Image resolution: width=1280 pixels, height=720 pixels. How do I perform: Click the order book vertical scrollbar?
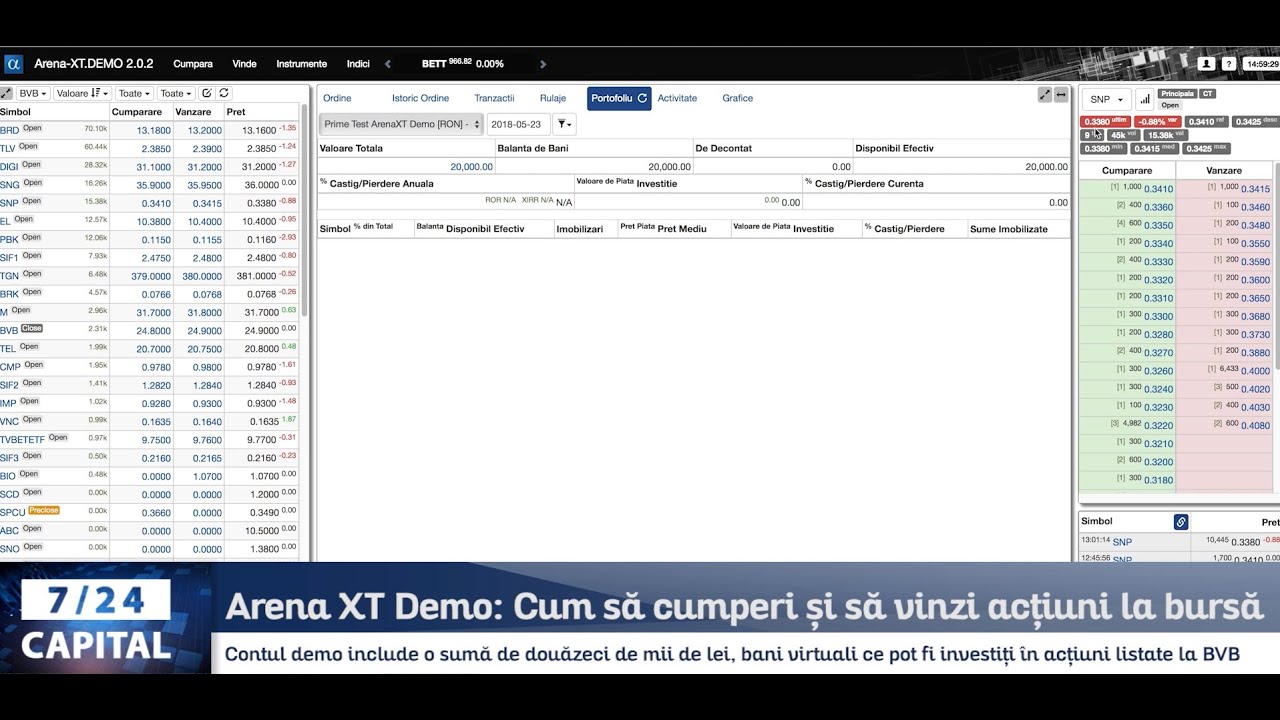tap(1276, 265)
